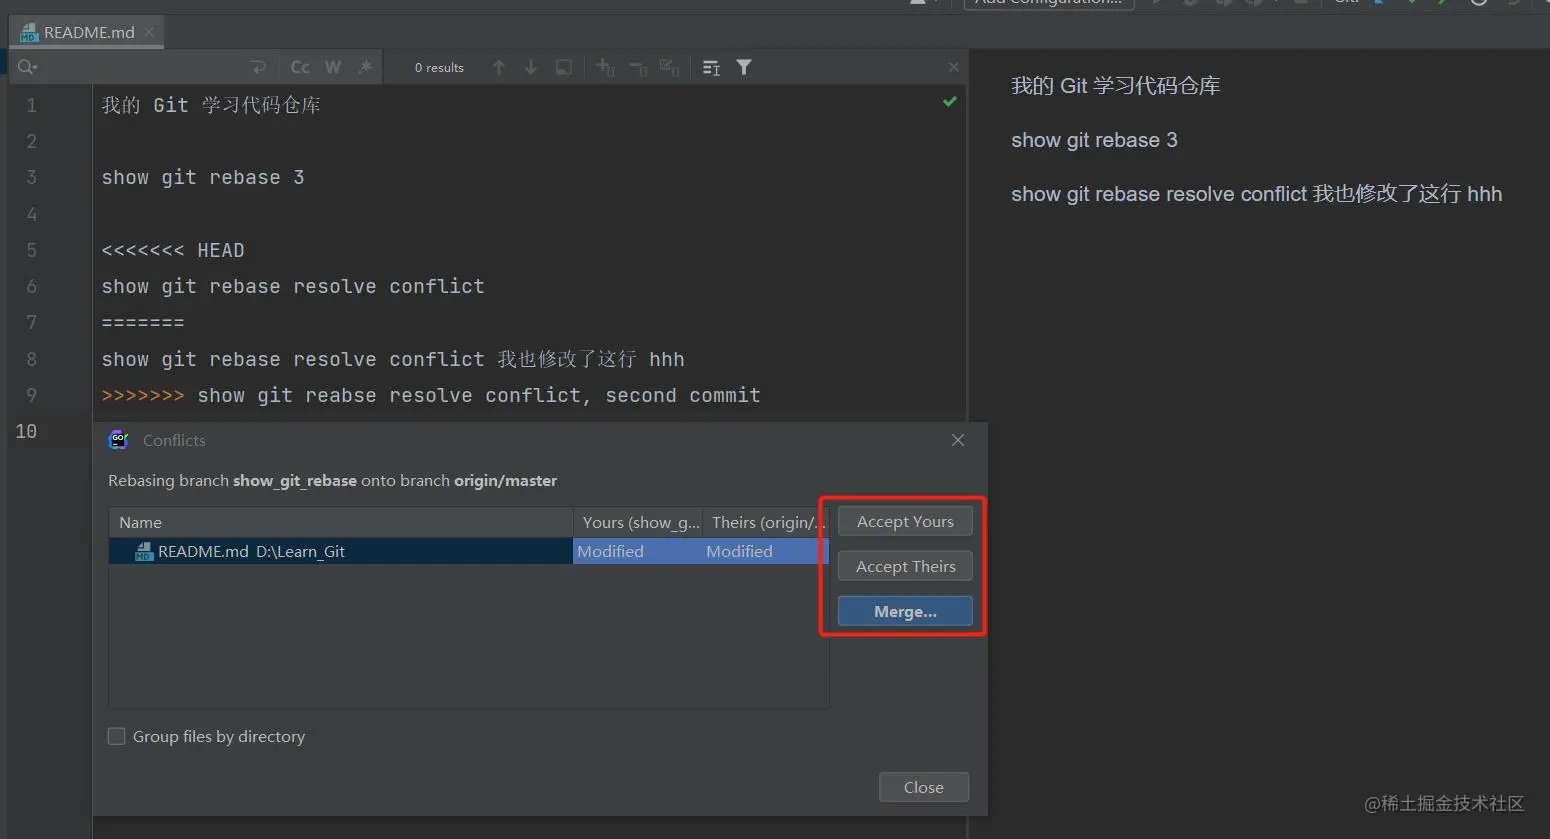This screenshot has width=1550, height=839.
Task: Click the Name column header
Action: tap(340, 522)
